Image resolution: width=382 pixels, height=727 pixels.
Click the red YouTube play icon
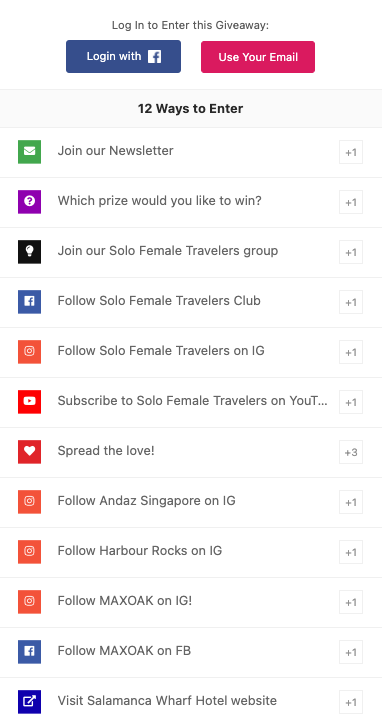(29, 402)
